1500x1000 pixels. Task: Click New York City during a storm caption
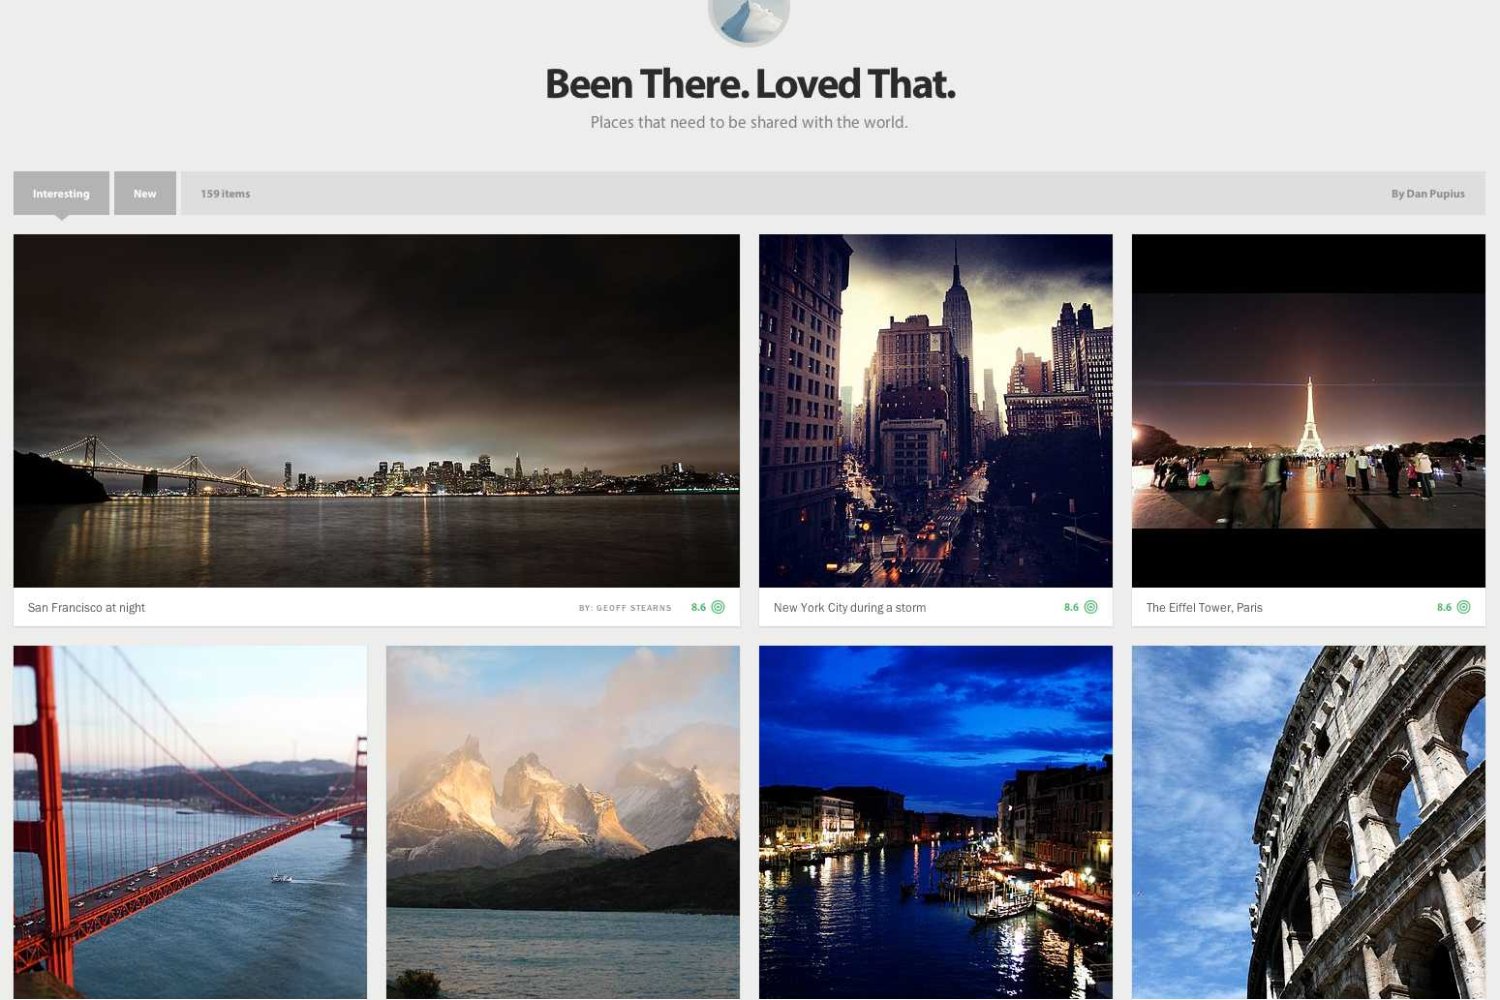coord(850,608)
